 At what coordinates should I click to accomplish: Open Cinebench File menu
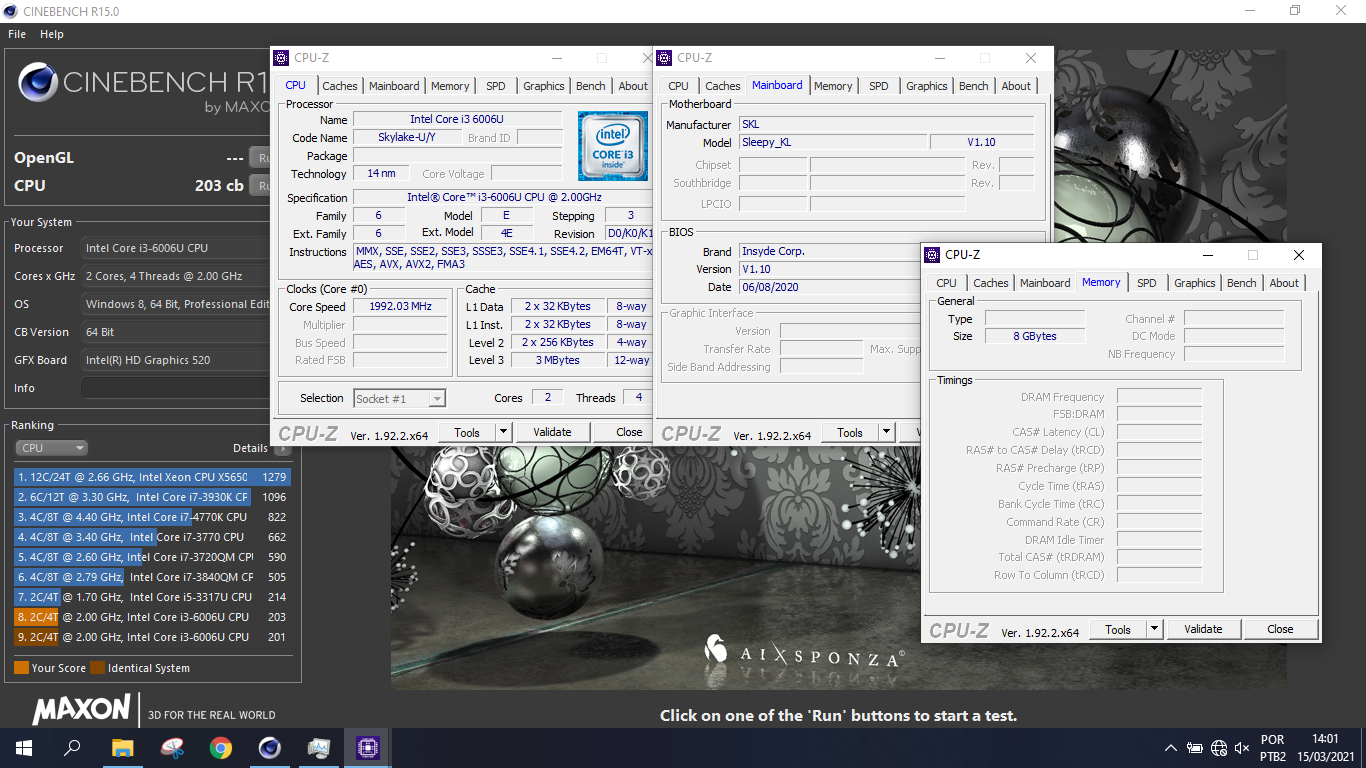pos(17,34)
